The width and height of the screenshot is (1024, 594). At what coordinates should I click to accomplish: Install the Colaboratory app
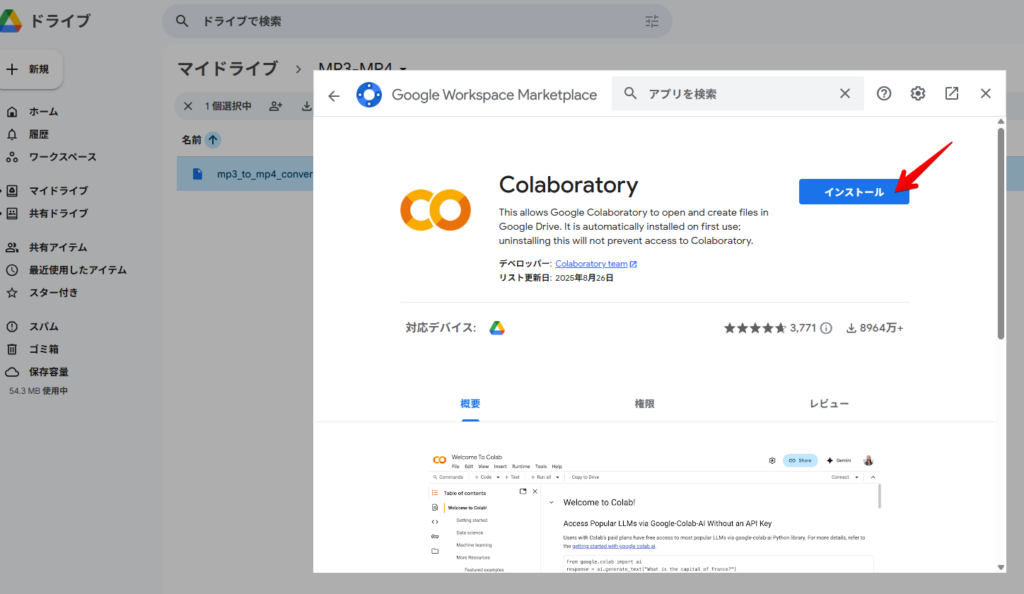coord(854,192)
